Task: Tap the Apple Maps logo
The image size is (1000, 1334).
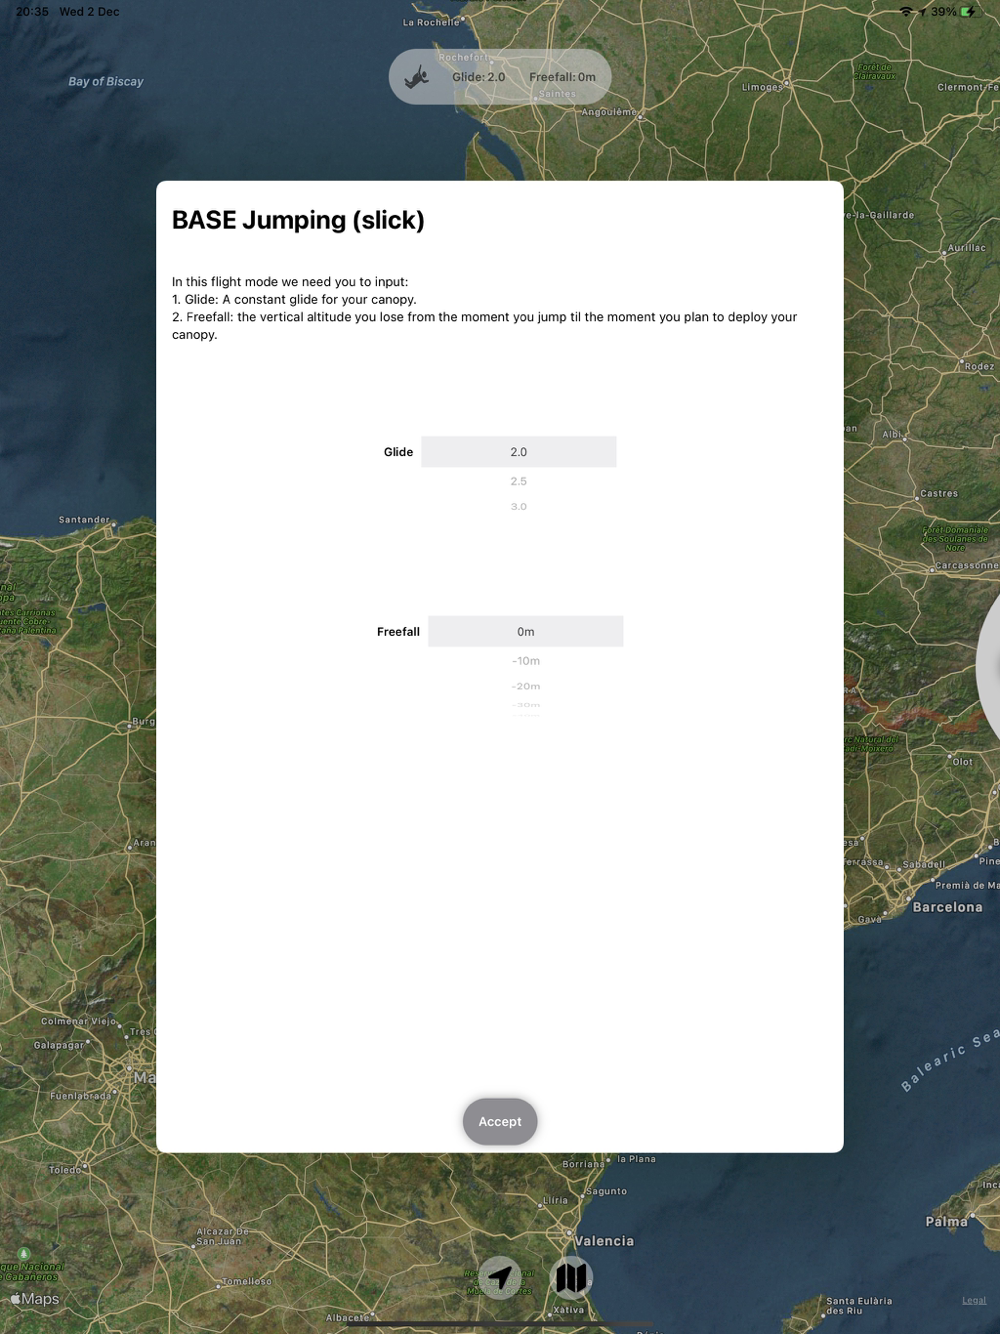Action: point(35,1299)
